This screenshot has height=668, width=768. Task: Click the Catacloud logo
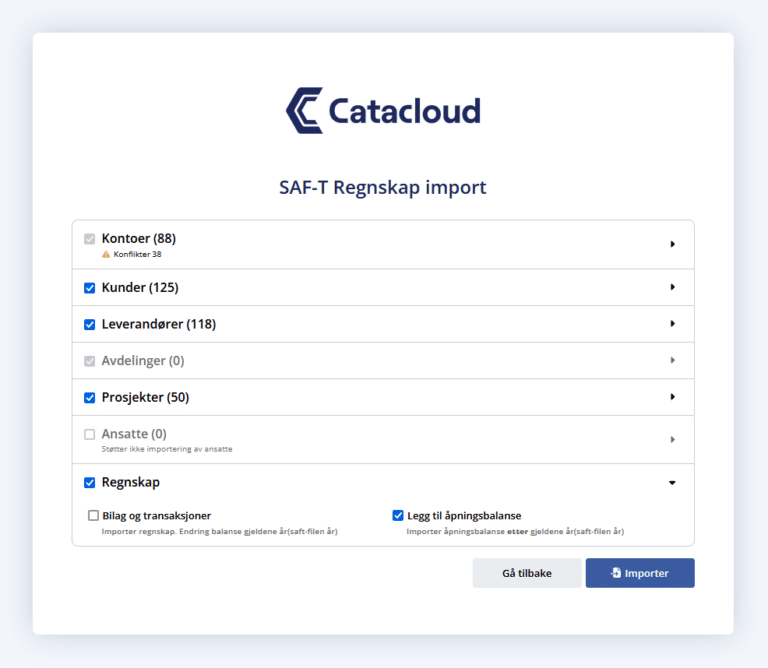(x=383, y=110)
